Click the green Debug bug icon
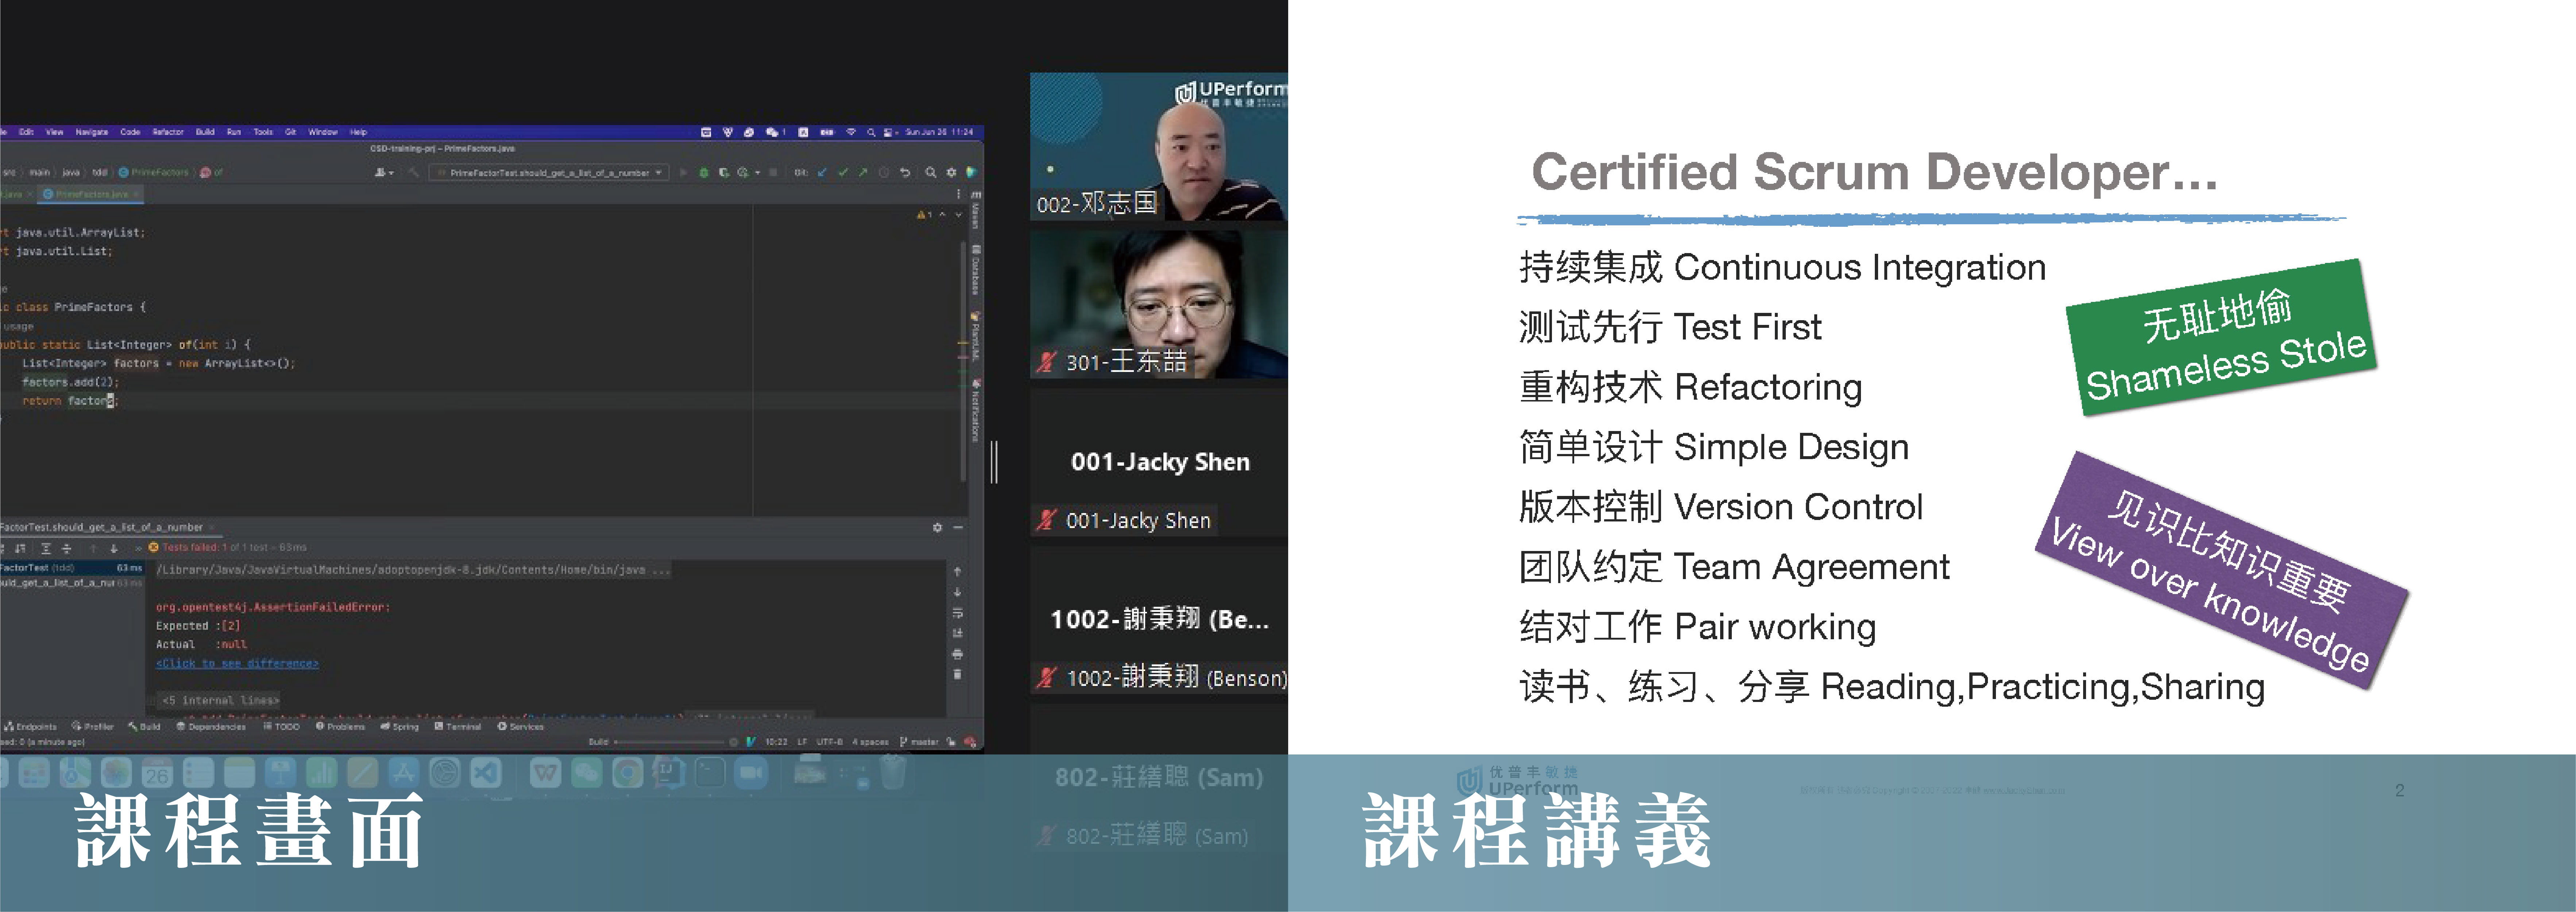 pos(704,172)
